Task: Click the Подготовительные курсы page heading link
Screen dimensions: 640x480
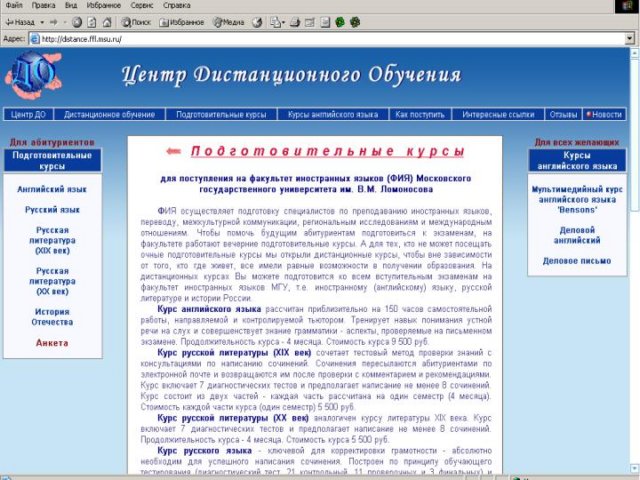Action: (x=327, y=151)
